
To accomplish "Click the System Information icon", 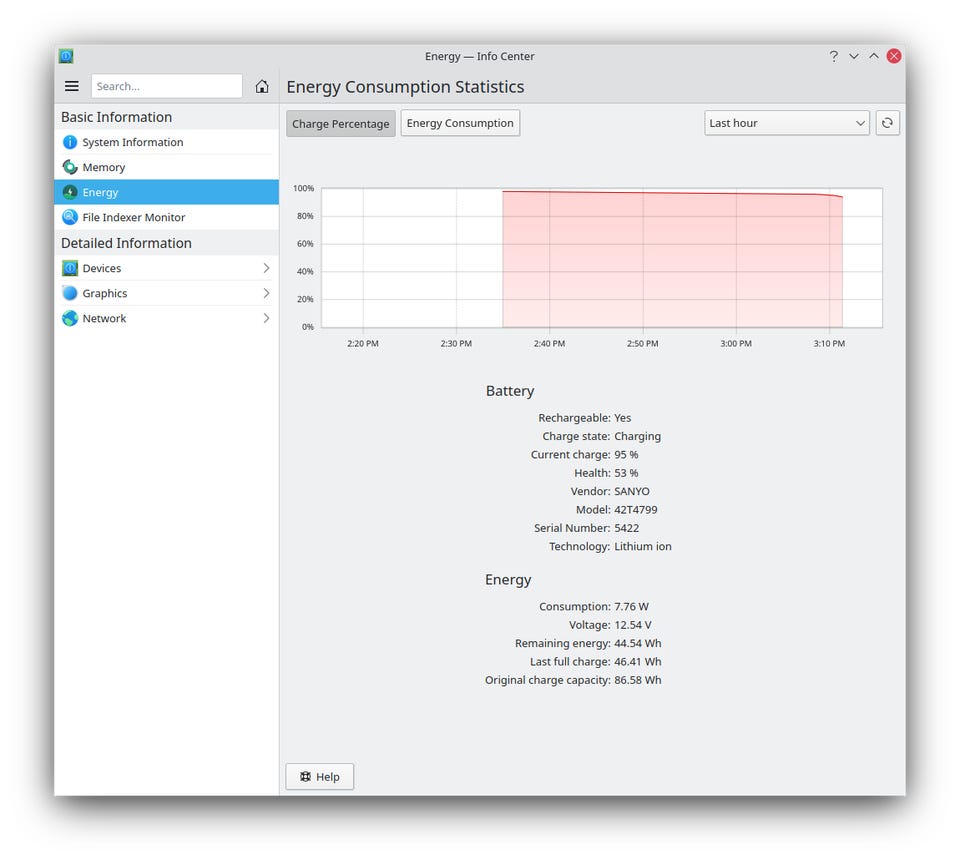I will [x=70, y=142].
